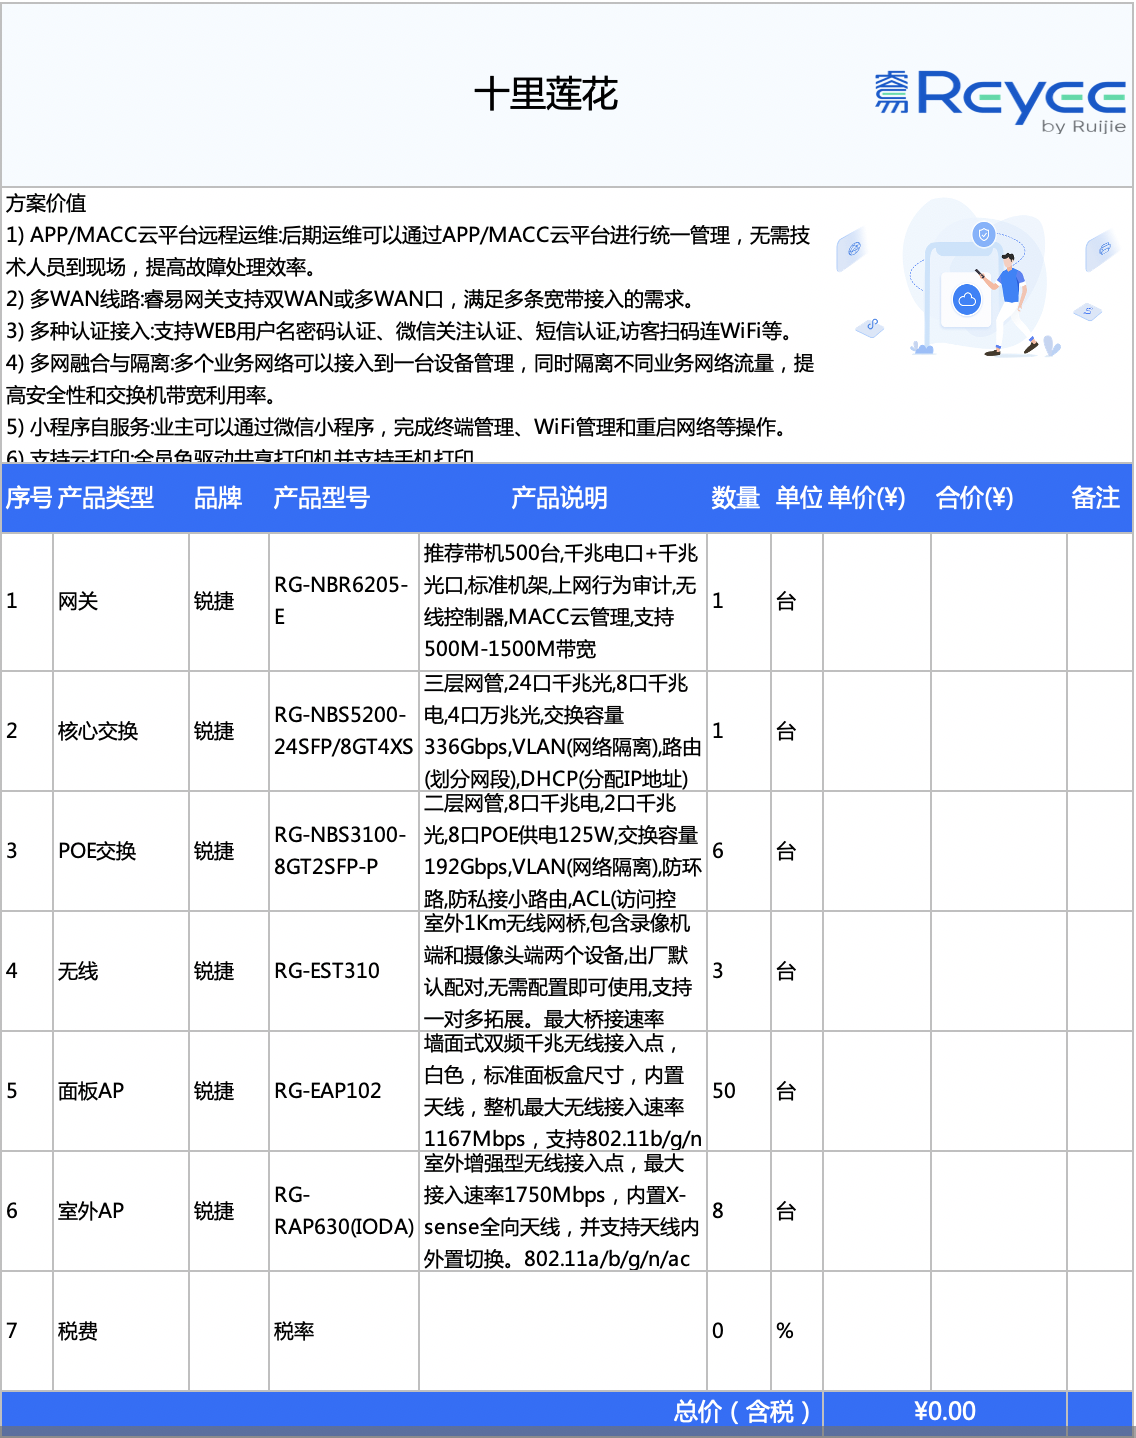Click the cloud management illustration
Screen dimensions: 1136x1438
[x=976, y=278]
